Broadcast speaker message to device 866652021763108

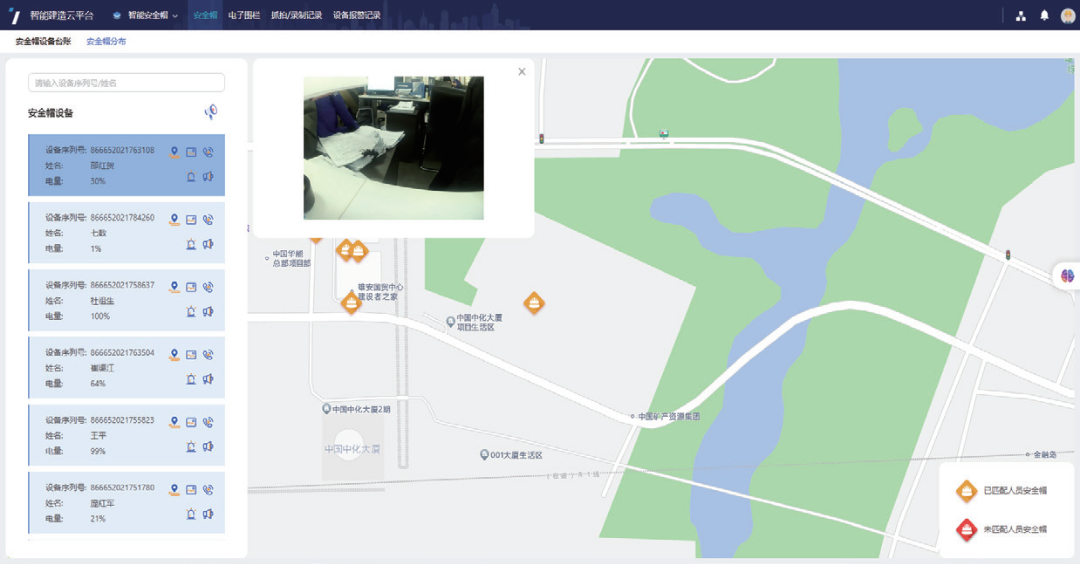[208, 177]
